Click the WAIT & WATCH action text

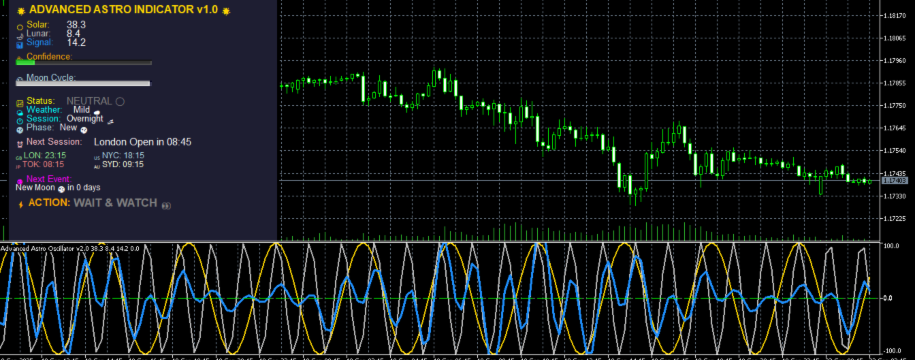click(115, 203)
